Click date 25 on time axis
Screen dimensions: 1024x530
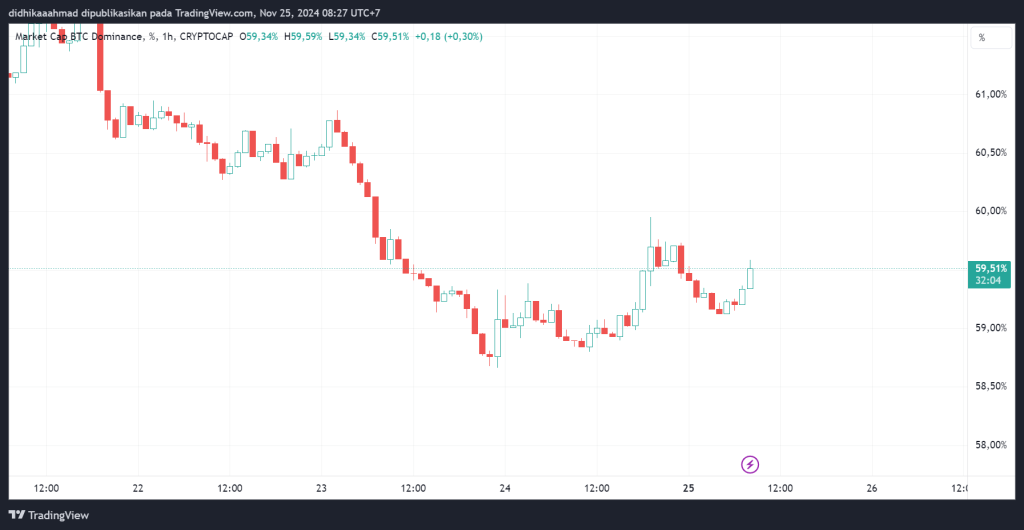688,488
